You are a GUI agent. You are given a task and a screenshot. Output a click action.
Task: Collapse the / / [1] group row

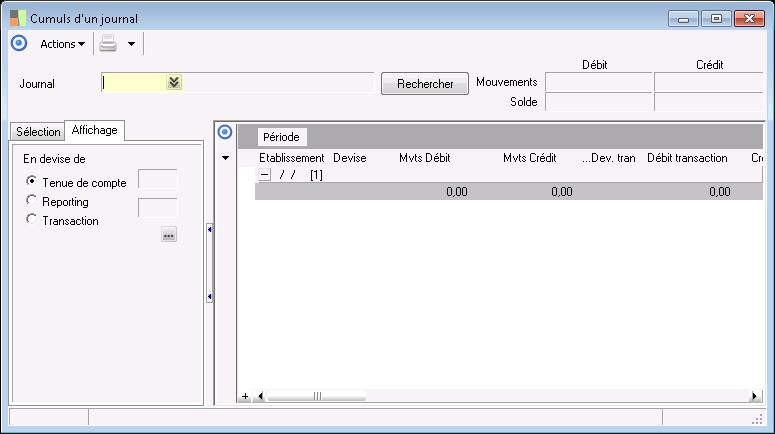click(265, 174)
